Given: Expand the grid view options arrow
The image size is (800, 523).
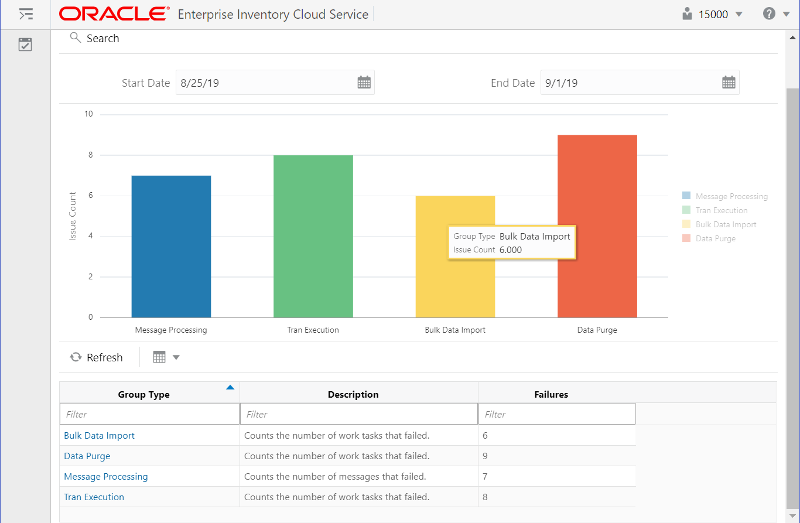Looking at the screenshot, I should tap(176, 357).
